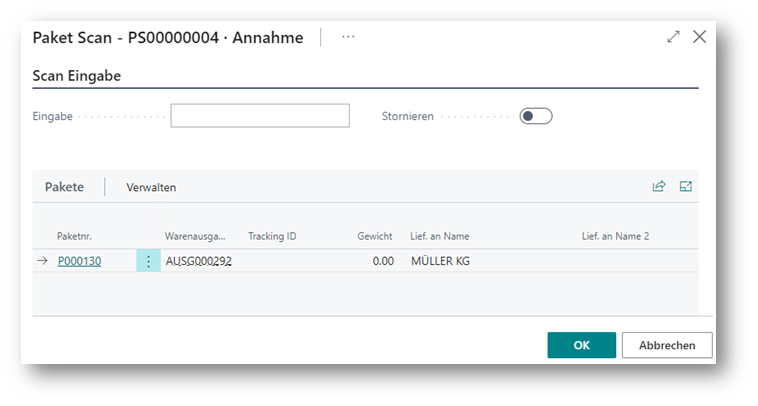Image resolution: width=758 pixels, height=406 pixels.
Task: Toggle the Stornieren switch
Action: coord(536,116)
